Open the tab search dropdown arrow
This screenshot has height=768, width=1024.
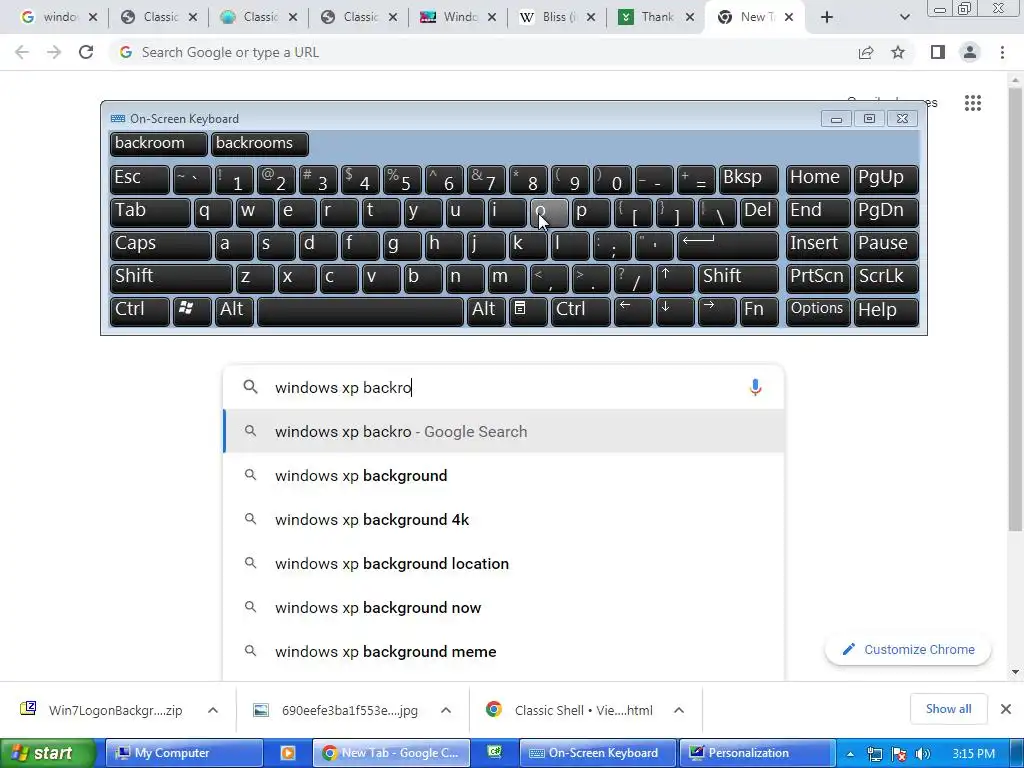[x=904, y=17]
